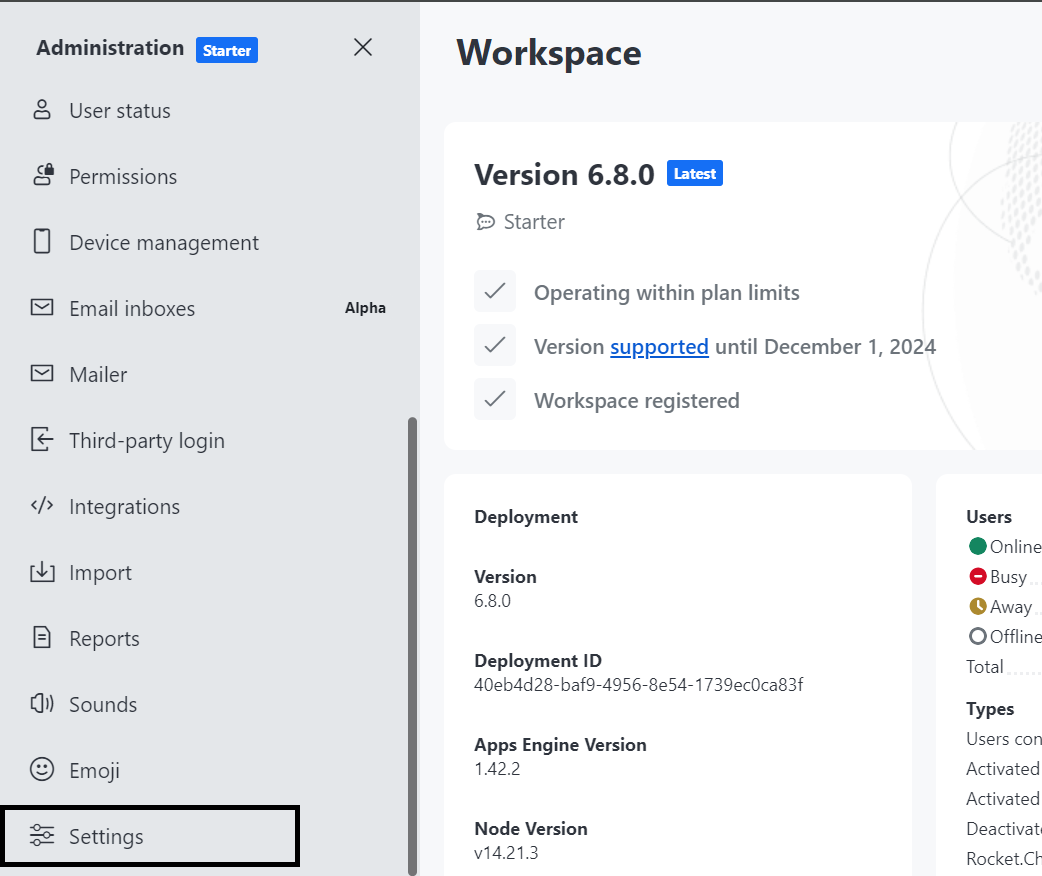Click the Device management phone icon

click(42, 241)
